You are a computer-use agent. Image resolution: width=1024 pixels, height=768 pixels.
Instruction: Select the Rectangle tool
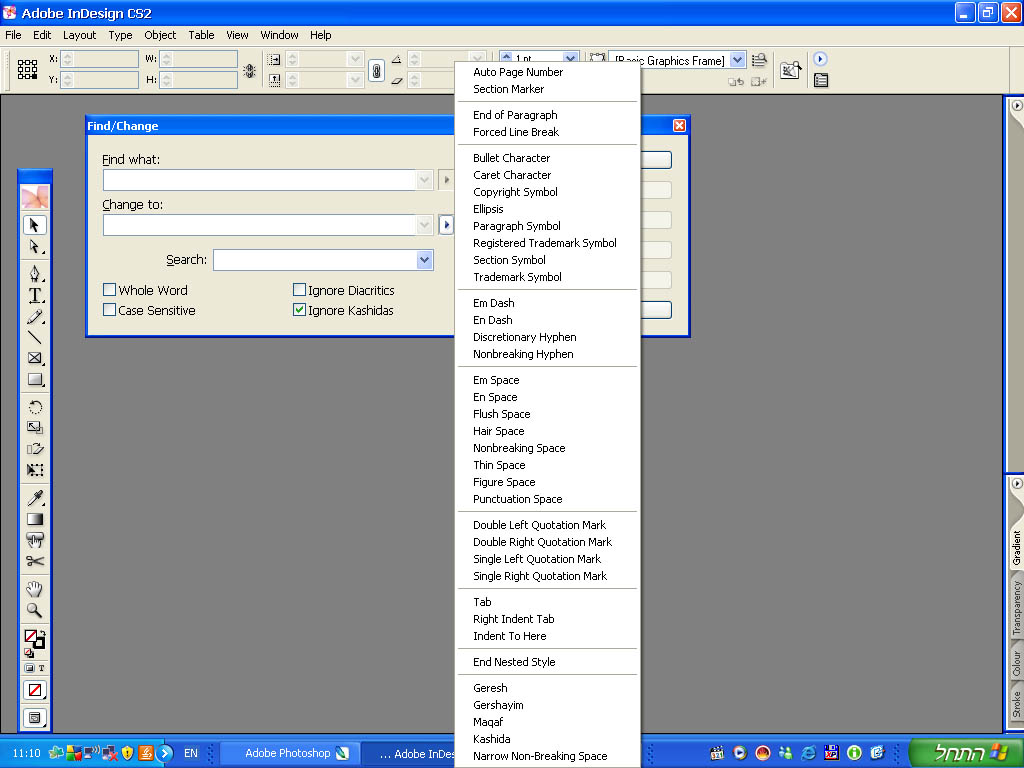tap(35, 379)
